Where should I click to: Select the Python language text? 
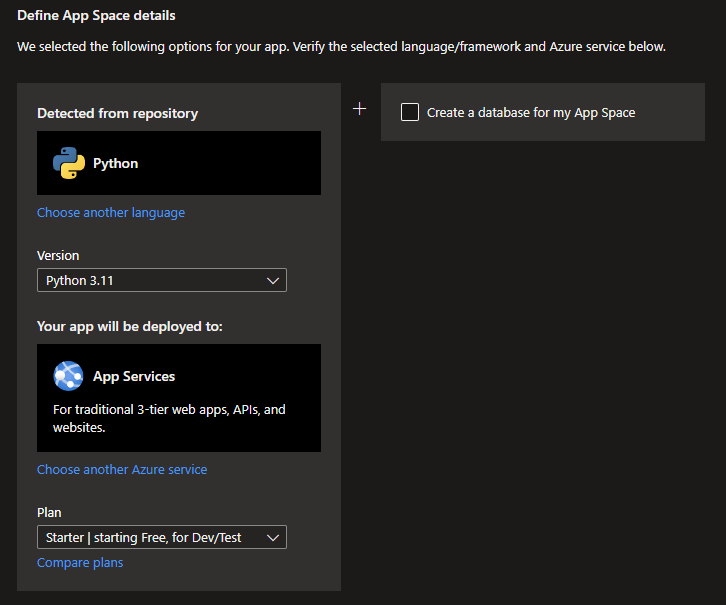pyautogui.click(x=115, y=163)
